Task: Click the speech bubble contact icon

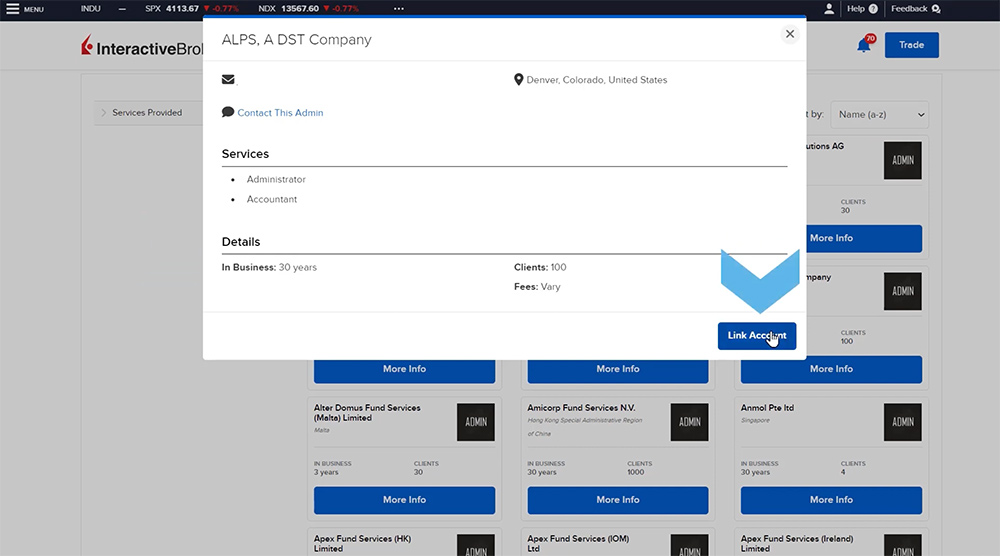Action: [x=228, y=113]
